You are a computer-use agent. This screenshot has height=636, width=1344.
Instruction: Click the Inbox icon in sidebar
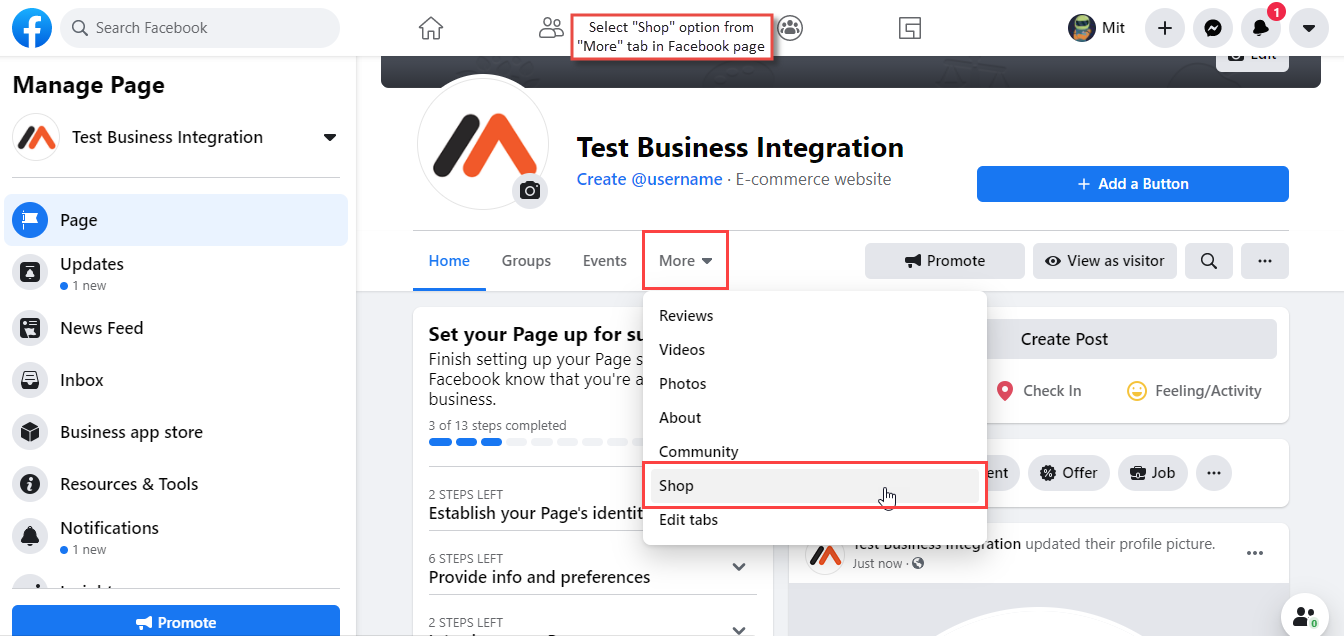coord(30,380)
